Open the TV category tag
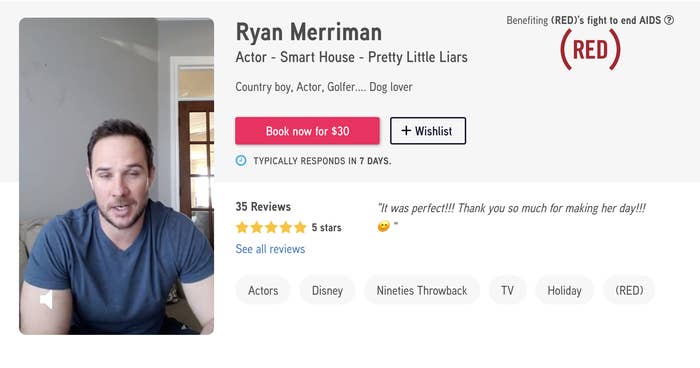Viewport: 700px width, 368px height. pos(508,290)
